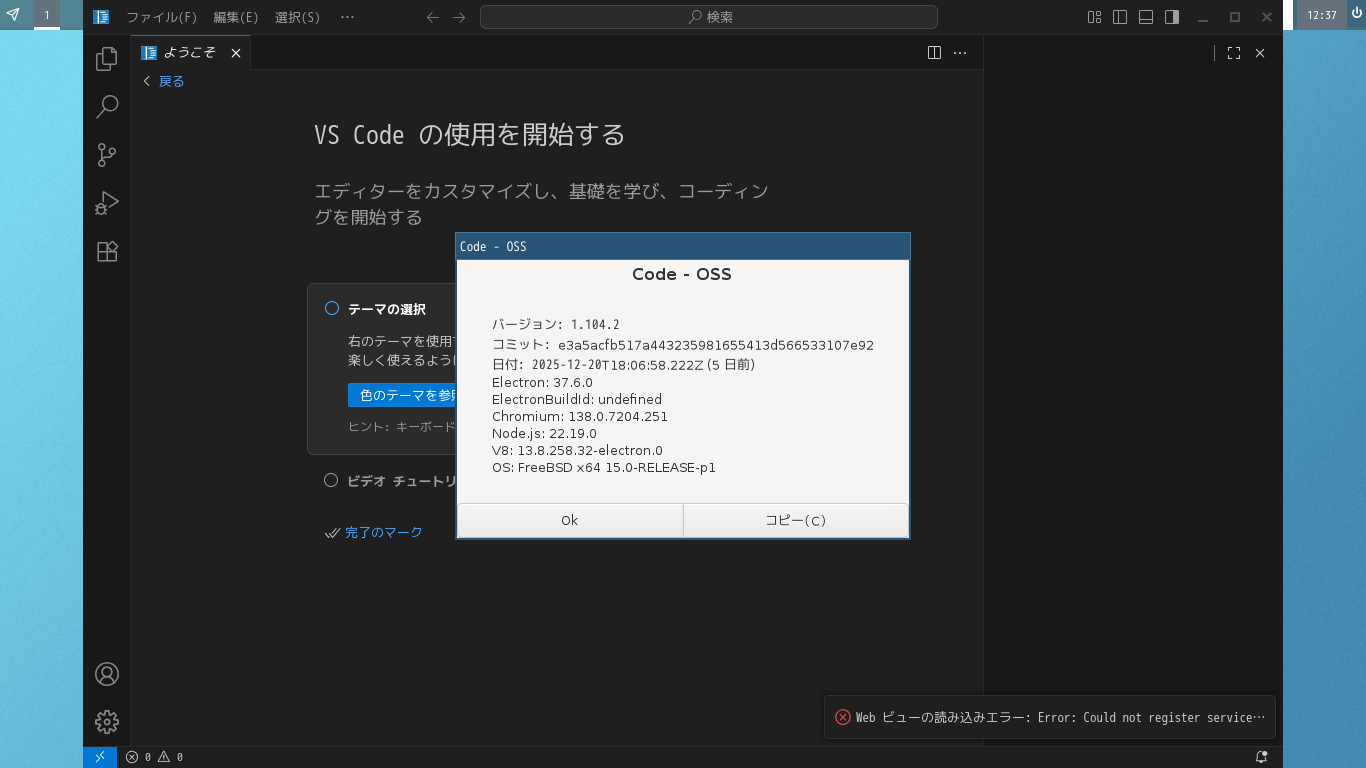Open the Web ビュー error notification
1366x768 pixels.
coord(1050,717)
